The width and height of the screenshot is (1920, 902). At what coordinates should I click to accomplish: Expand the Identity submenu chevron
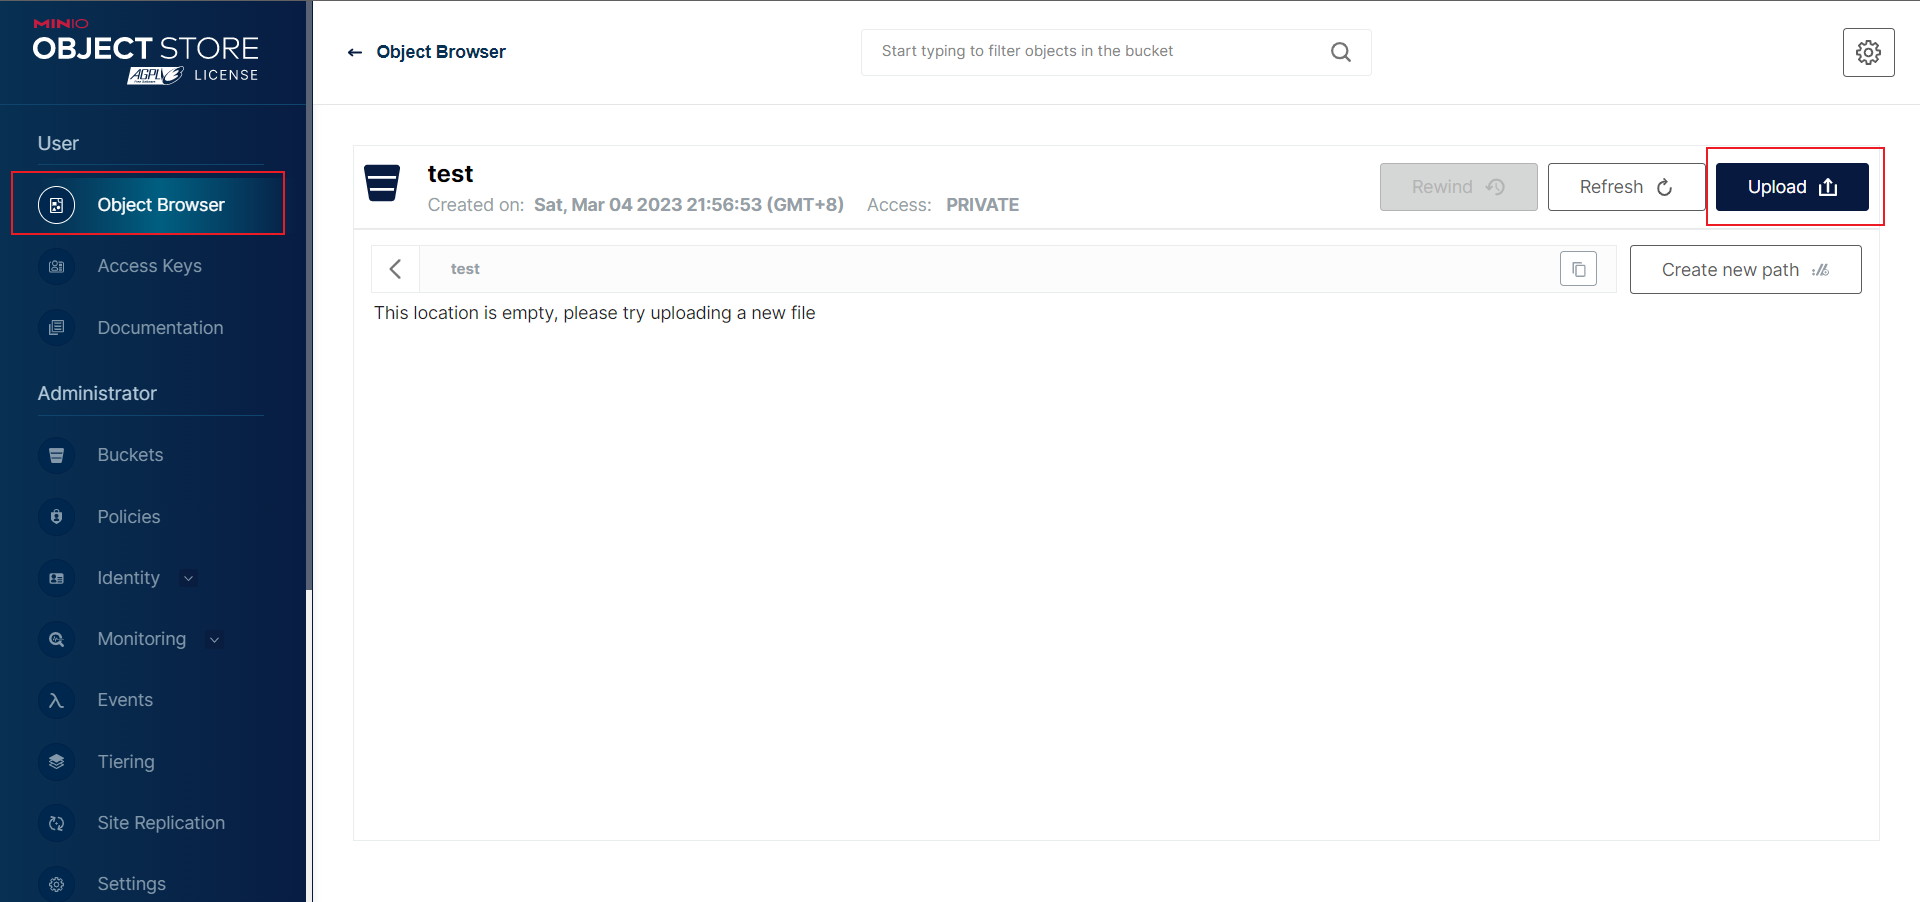point(188,578)
